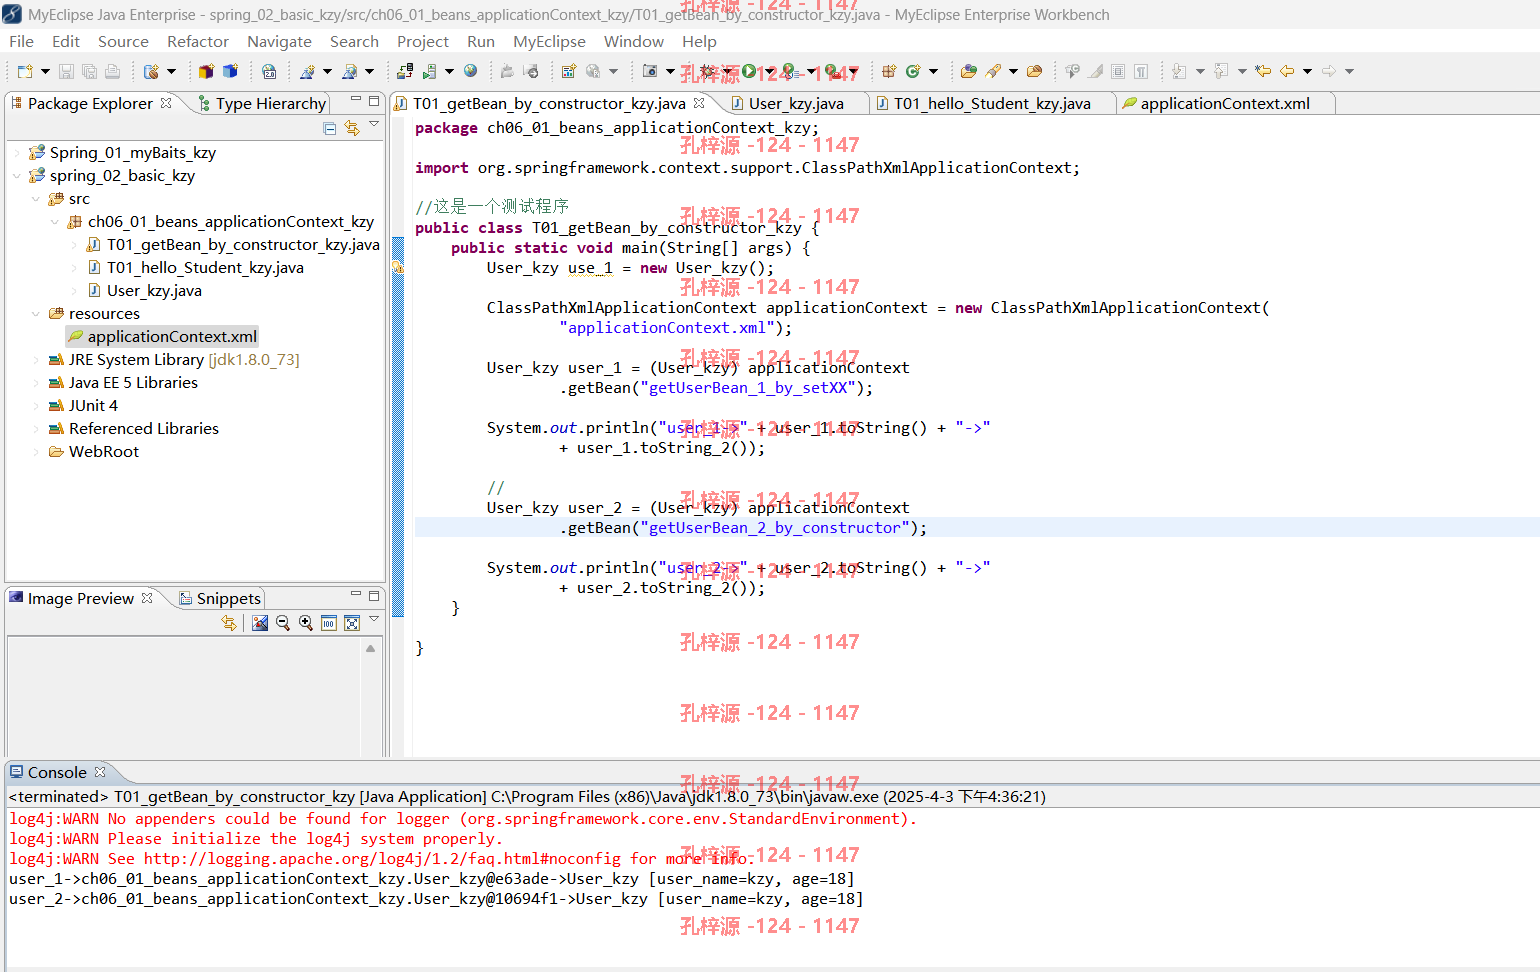Select User_kzy.java in Package Explorer
Image resolution: width=1540 pixels, height=972 pixels.
click(x=145, y=291)
